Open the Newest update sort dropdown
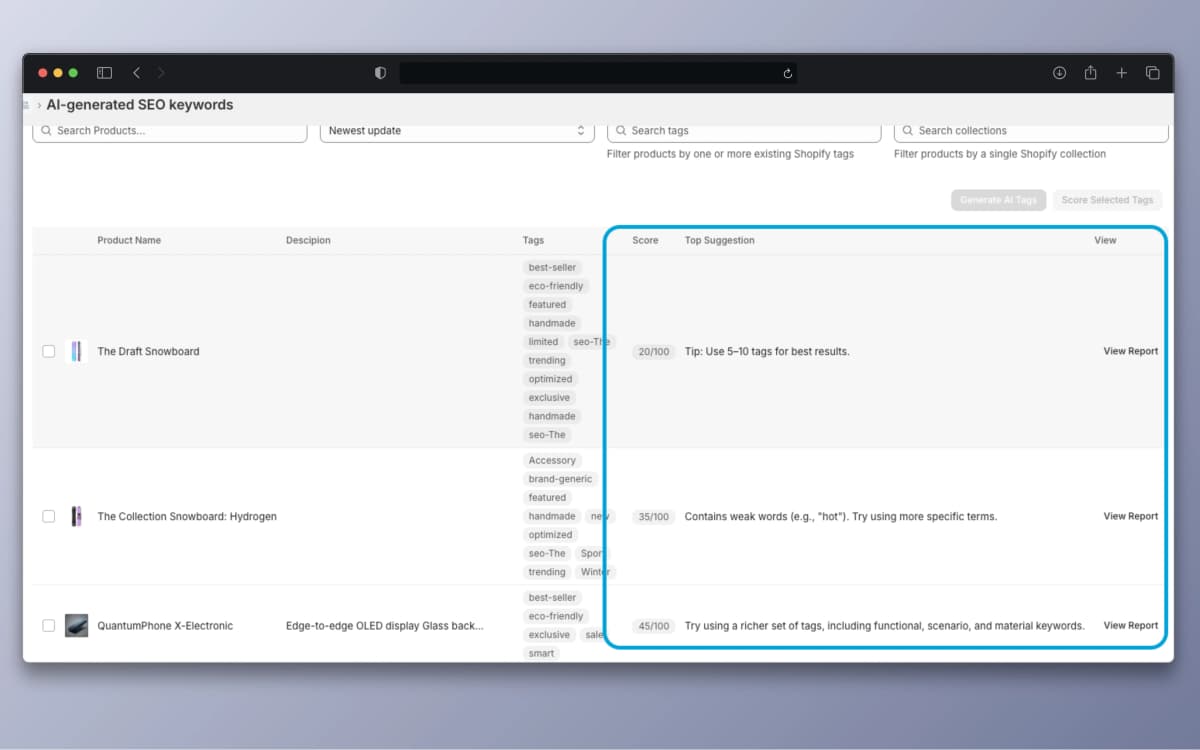This screenshot has width=1200, height=750. pyautogui.click(x=456, y=130)
